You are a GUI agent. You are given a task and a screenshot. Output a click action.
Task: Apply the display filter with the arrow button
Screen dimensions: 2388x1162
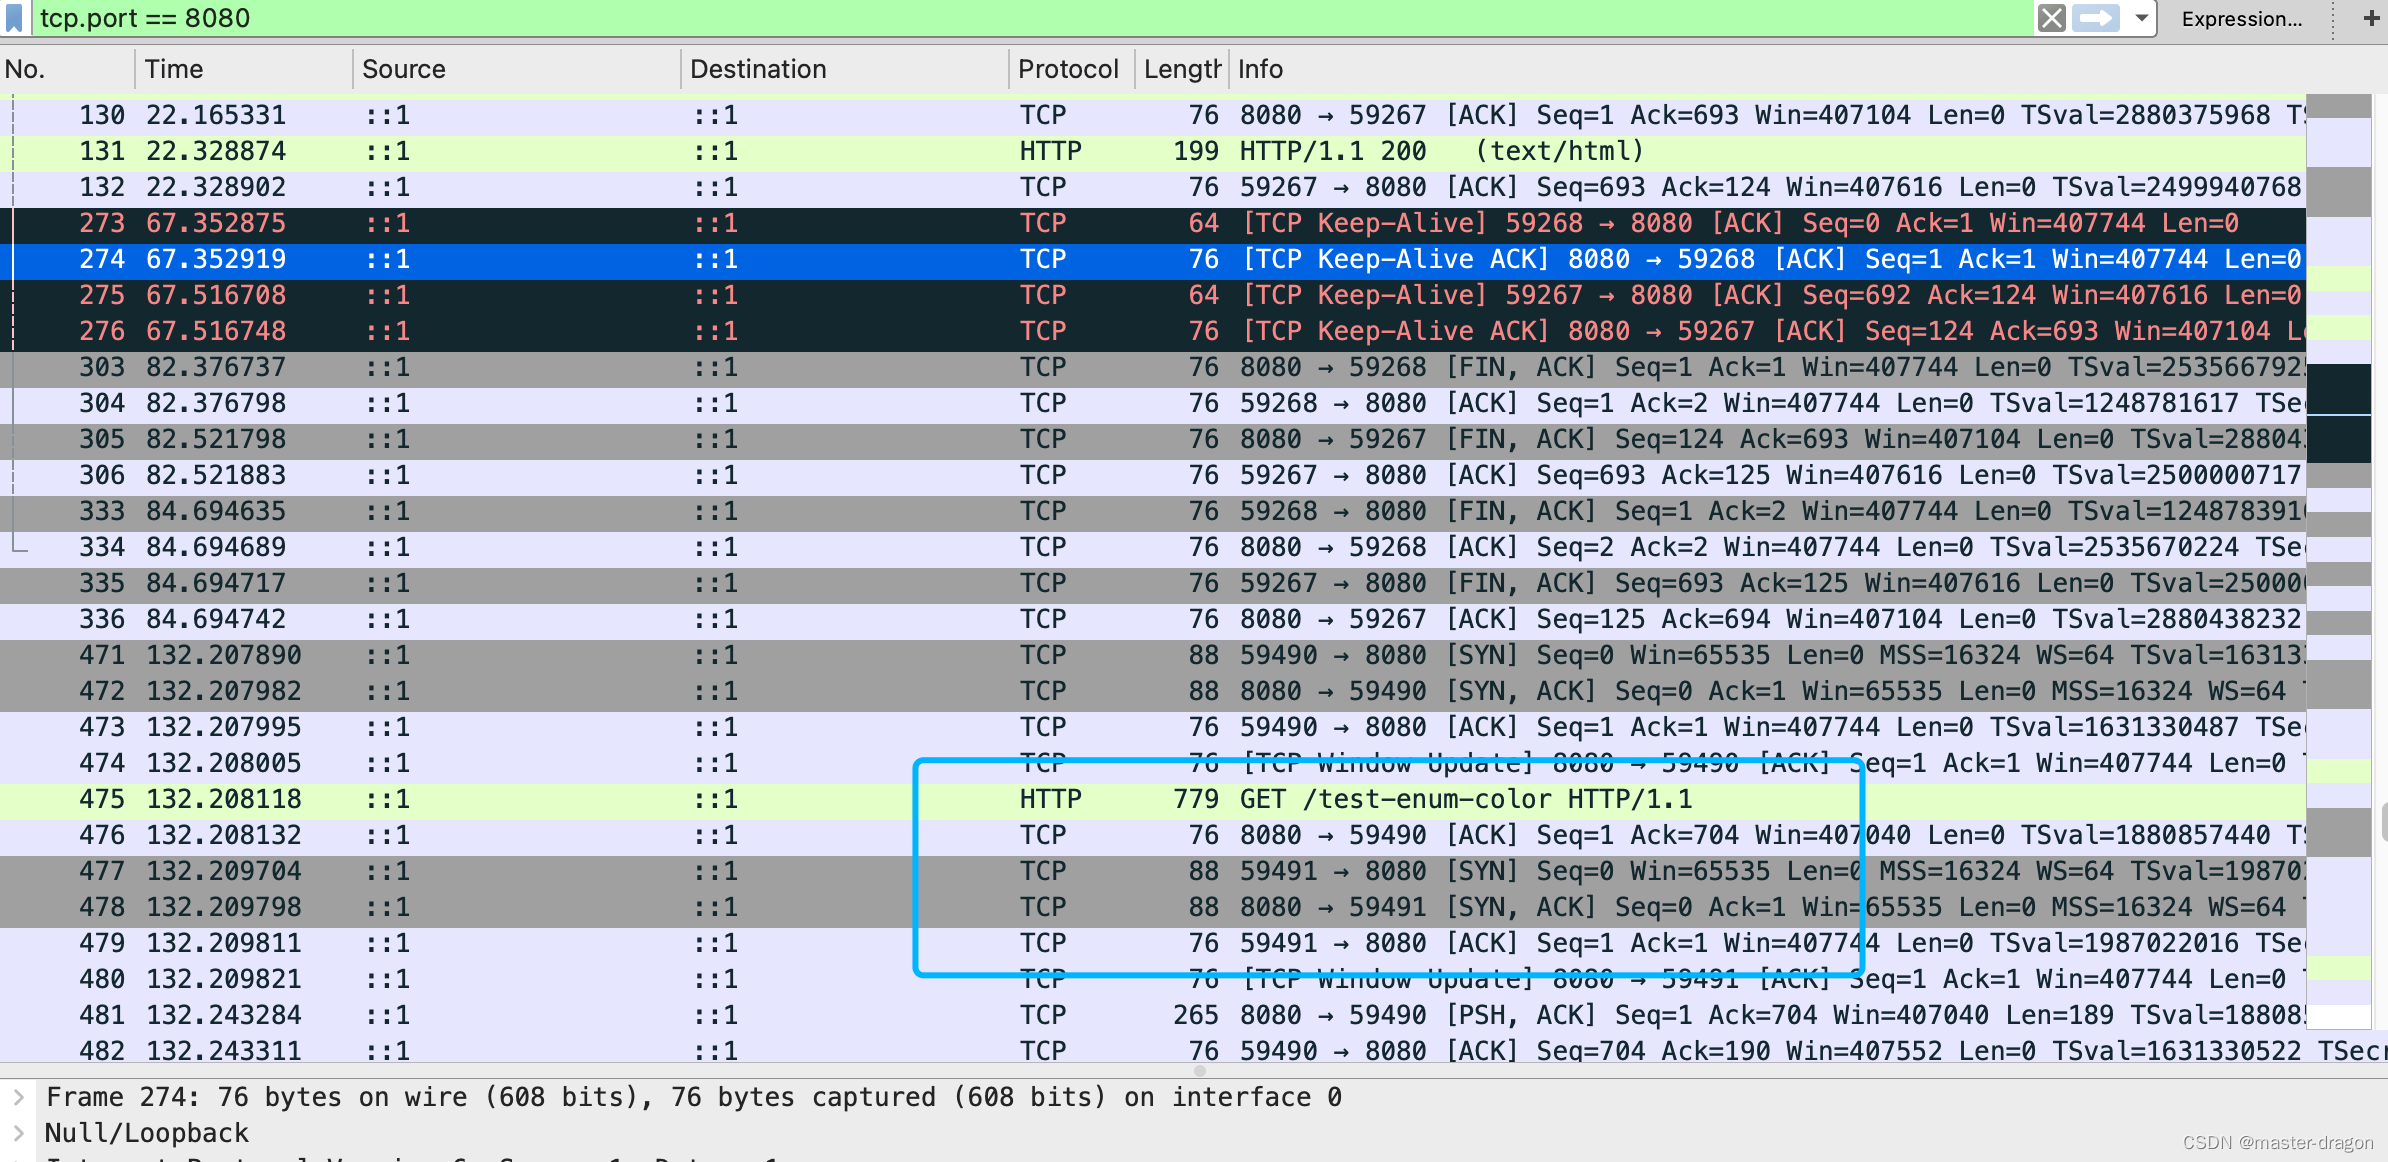(x=2096, y=18)
